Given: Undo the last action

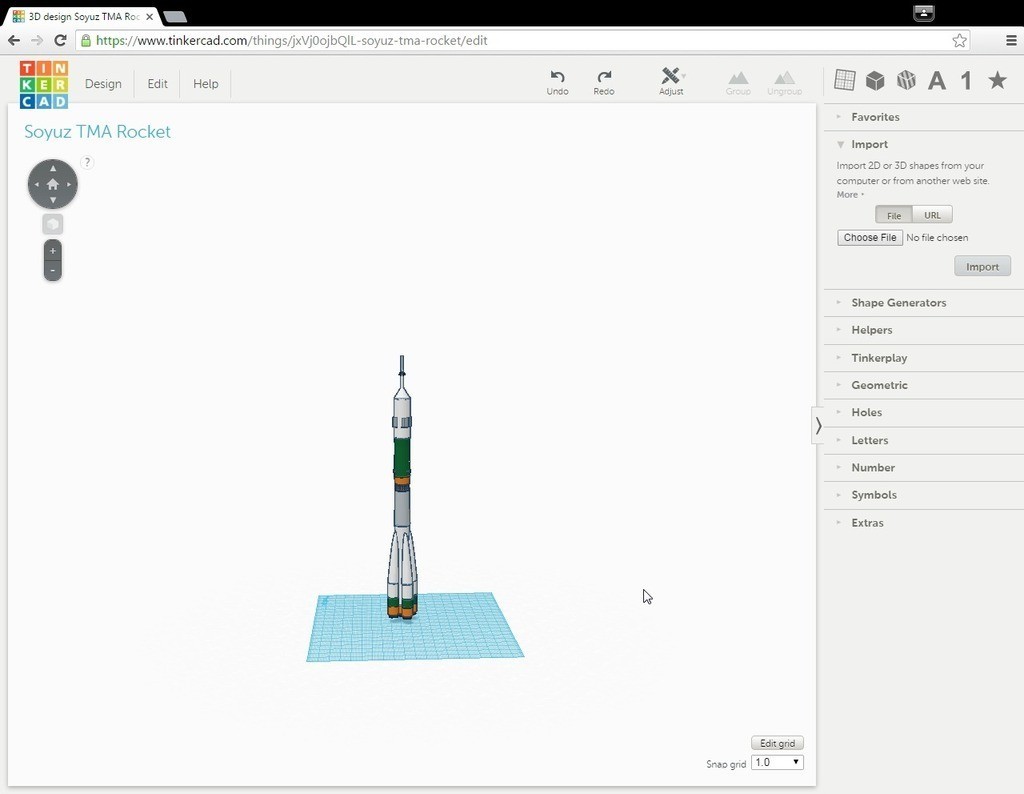Looking at the screenshot, I should tap(557, 82).
